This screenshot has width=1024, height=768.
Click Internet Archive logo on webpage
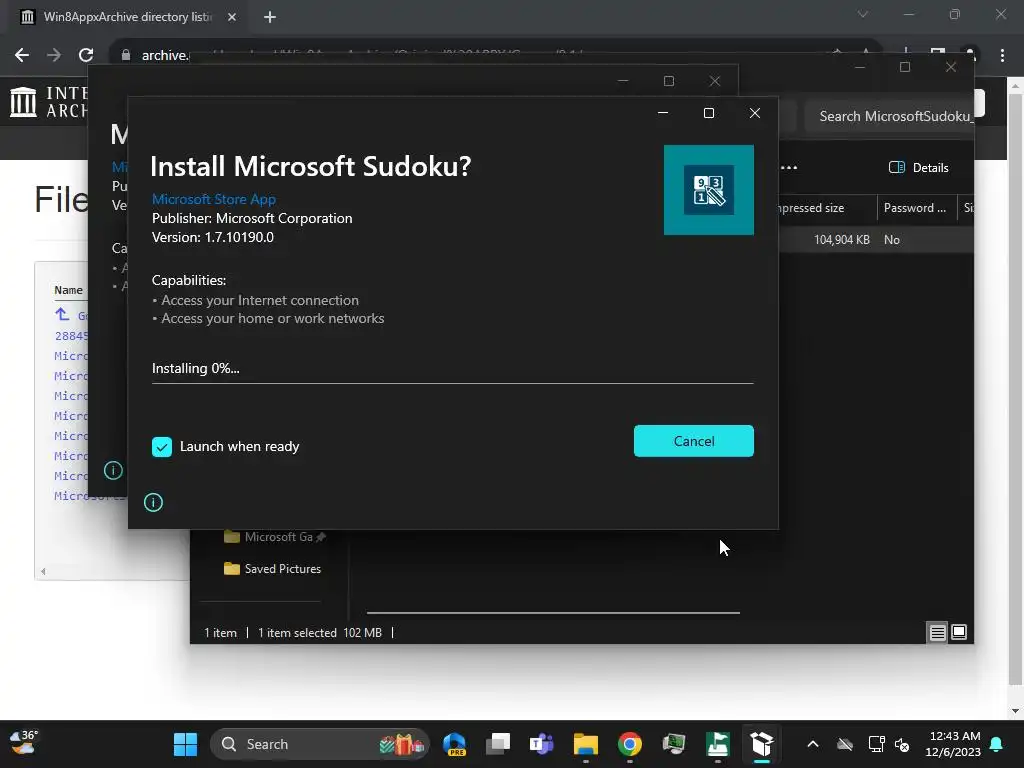point(48,102)
